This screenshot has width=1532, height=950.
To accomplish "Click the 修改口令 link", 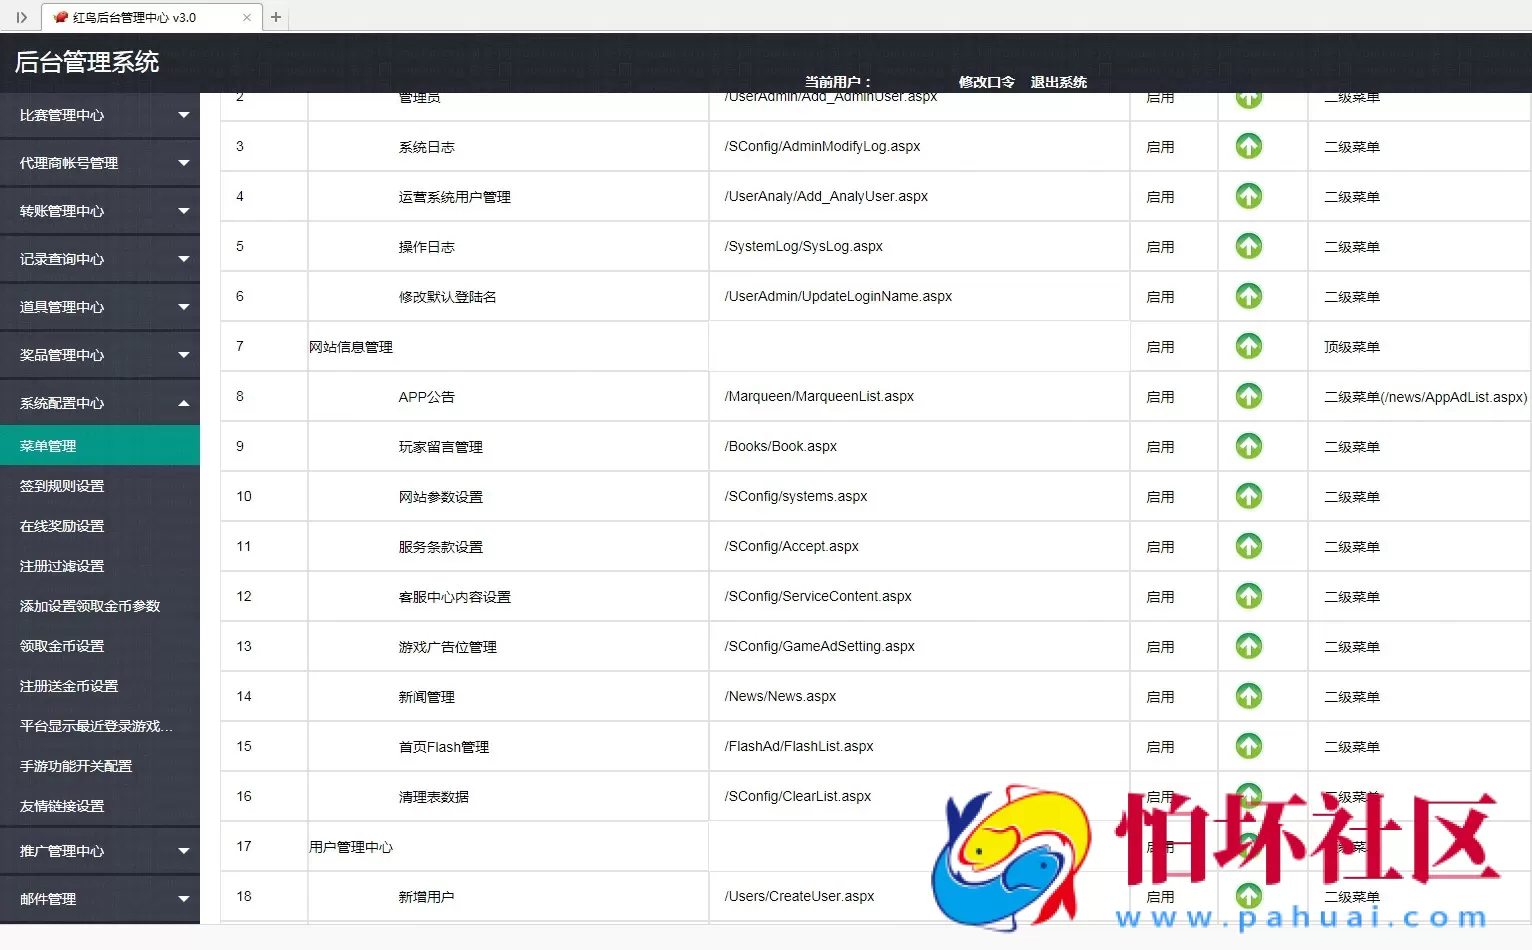I will 986,82.
